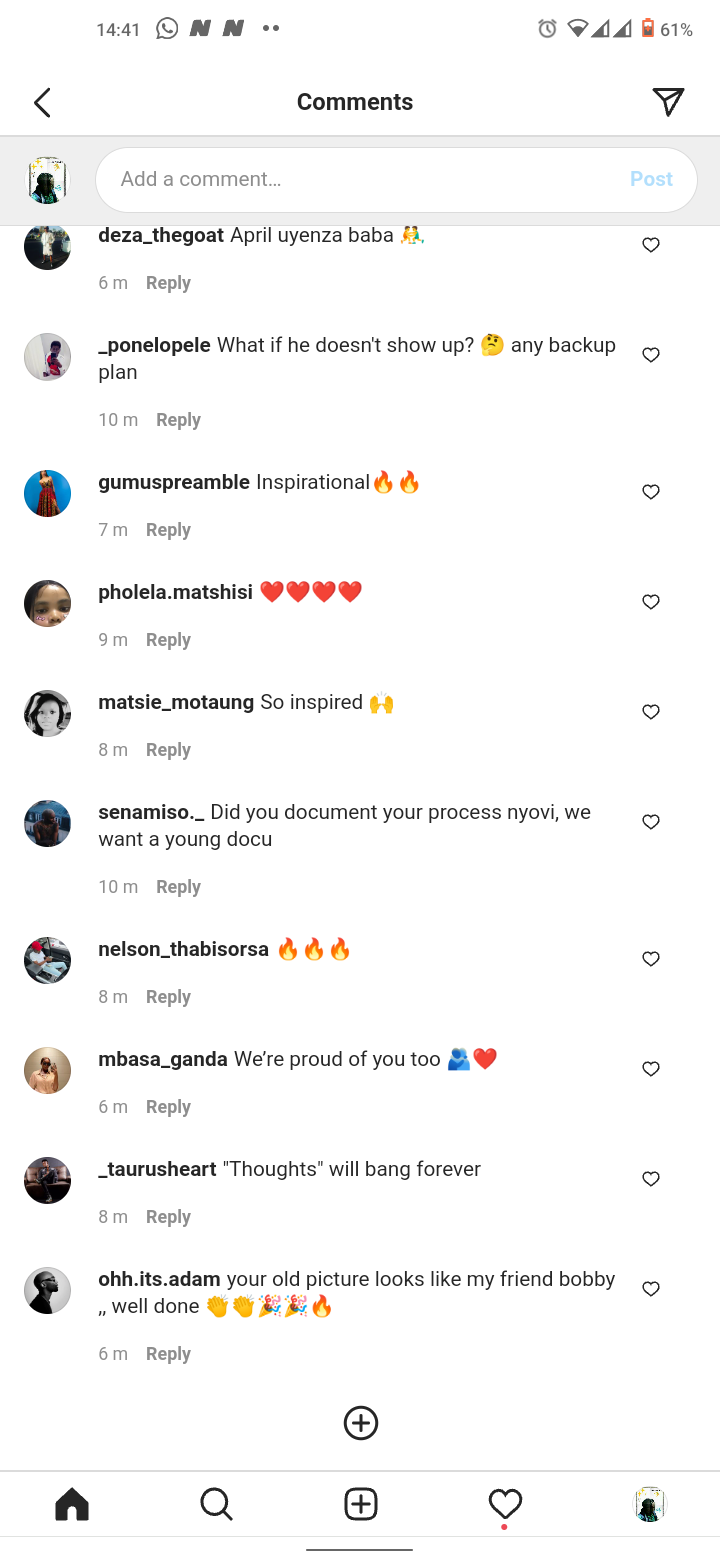Like mbasa_ganda's comment heart

pyautogui.click(x=651, y=1069)
